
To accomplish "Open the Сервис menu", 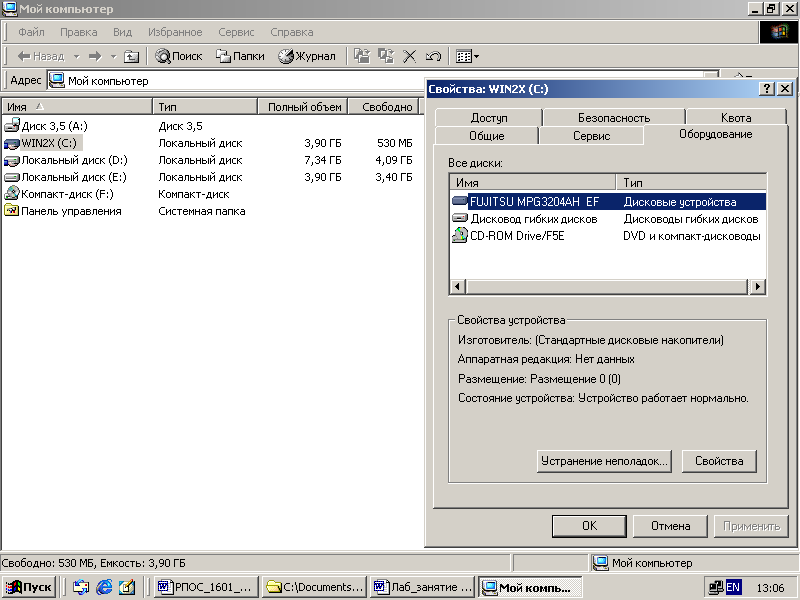I will point(236,32).
